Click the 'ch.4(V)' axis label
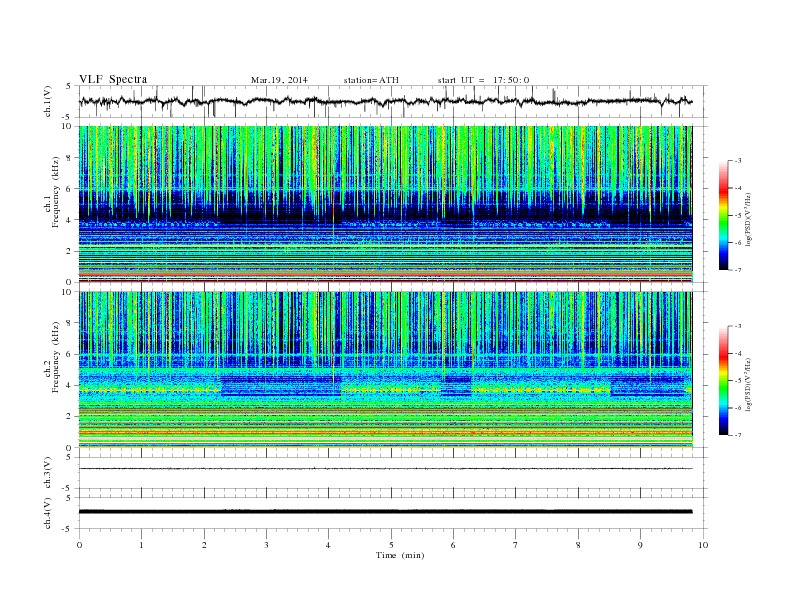Screen dimensions: 792x612 (x=48, y=513)
